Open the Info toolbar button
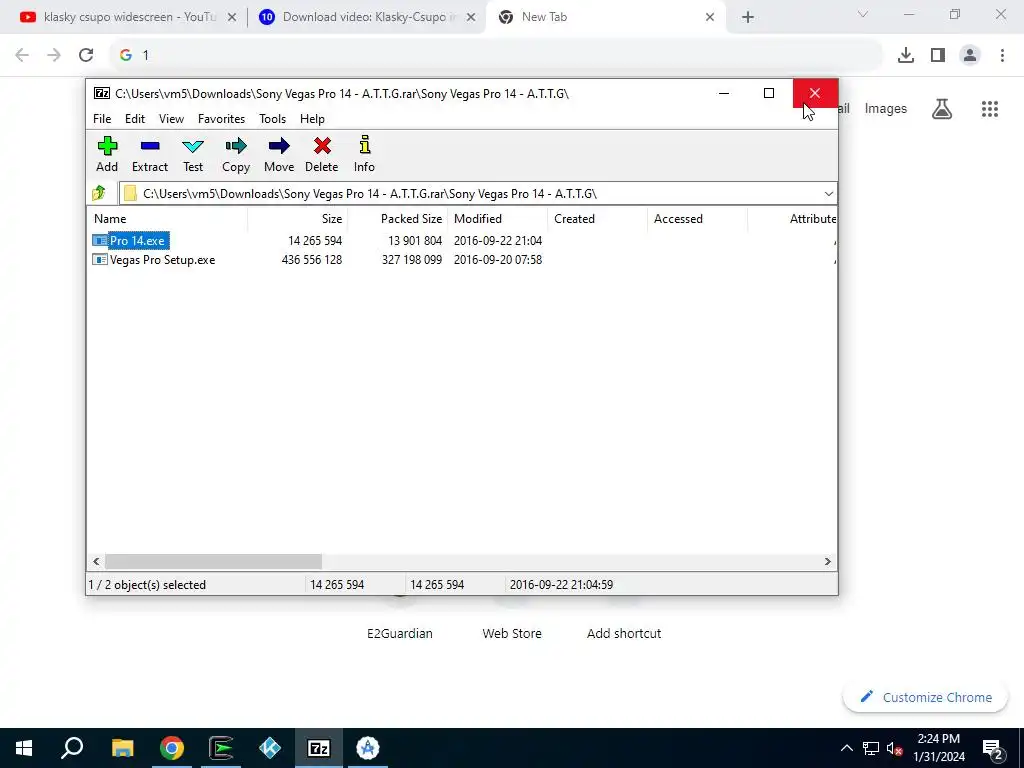Viewport: 1024px width, 768px height. tap(364, 155)
